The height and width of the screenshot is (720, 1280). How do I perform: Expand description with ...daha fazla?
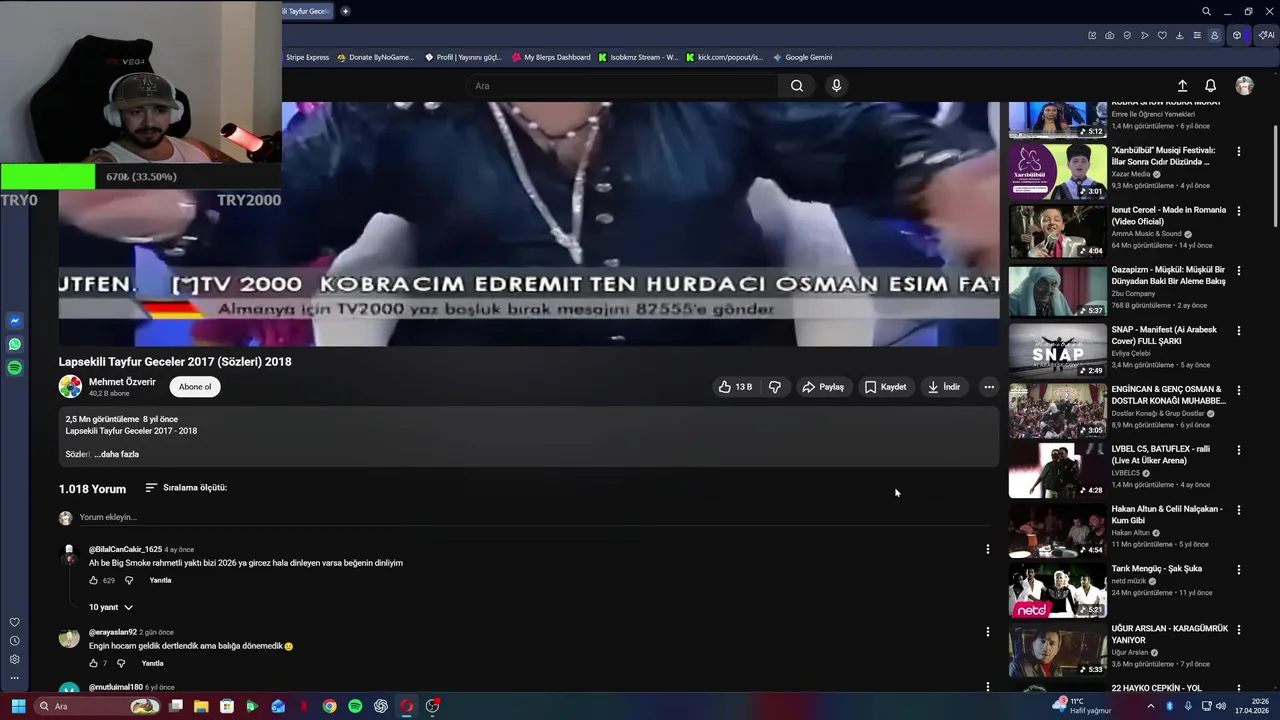tap(116, 454)
